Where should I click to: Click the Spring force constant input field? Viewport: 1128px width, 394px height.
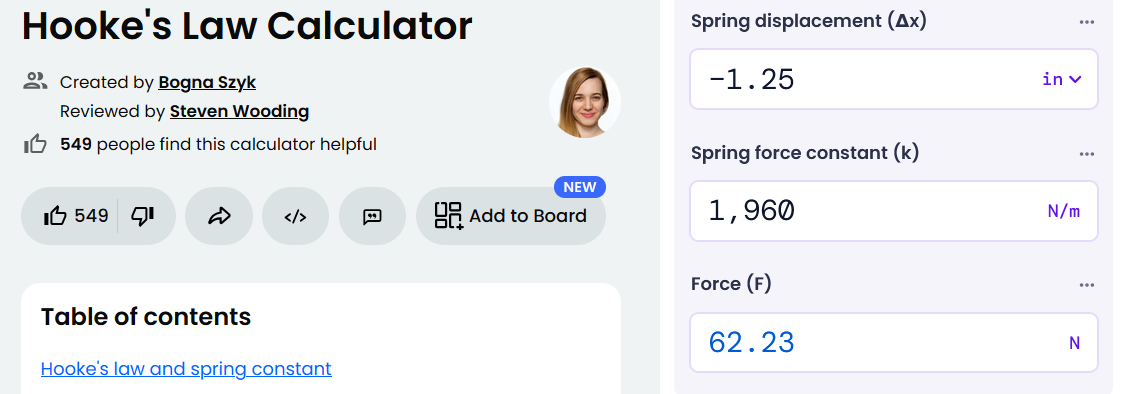point(893,211)
